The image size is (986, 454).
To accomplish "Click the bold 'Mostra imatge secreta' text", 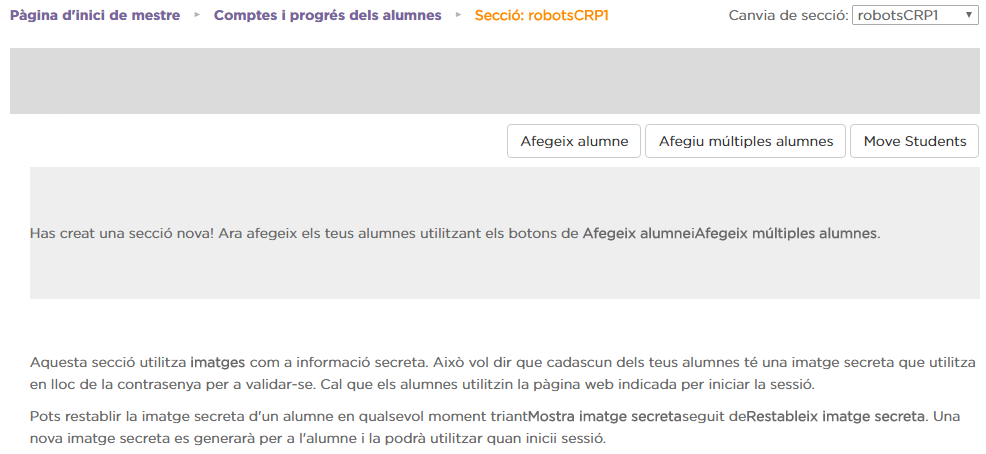I will (x=606, y=416).
